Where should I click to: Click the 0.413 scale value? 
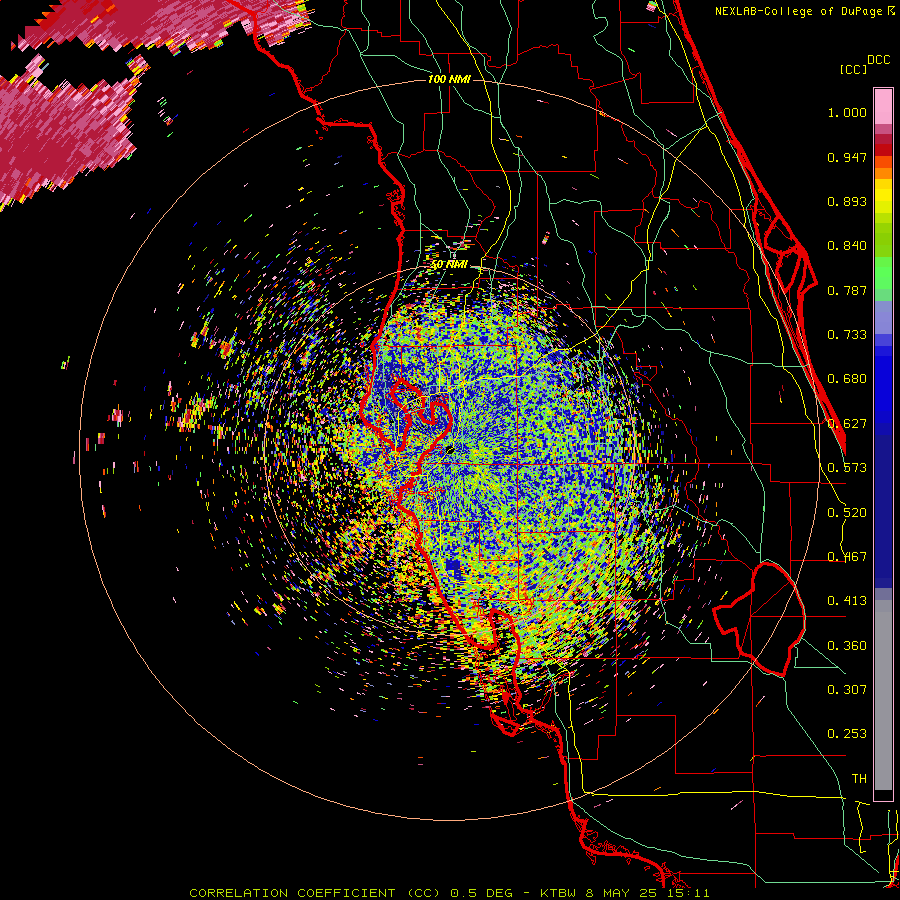[847, 601]
